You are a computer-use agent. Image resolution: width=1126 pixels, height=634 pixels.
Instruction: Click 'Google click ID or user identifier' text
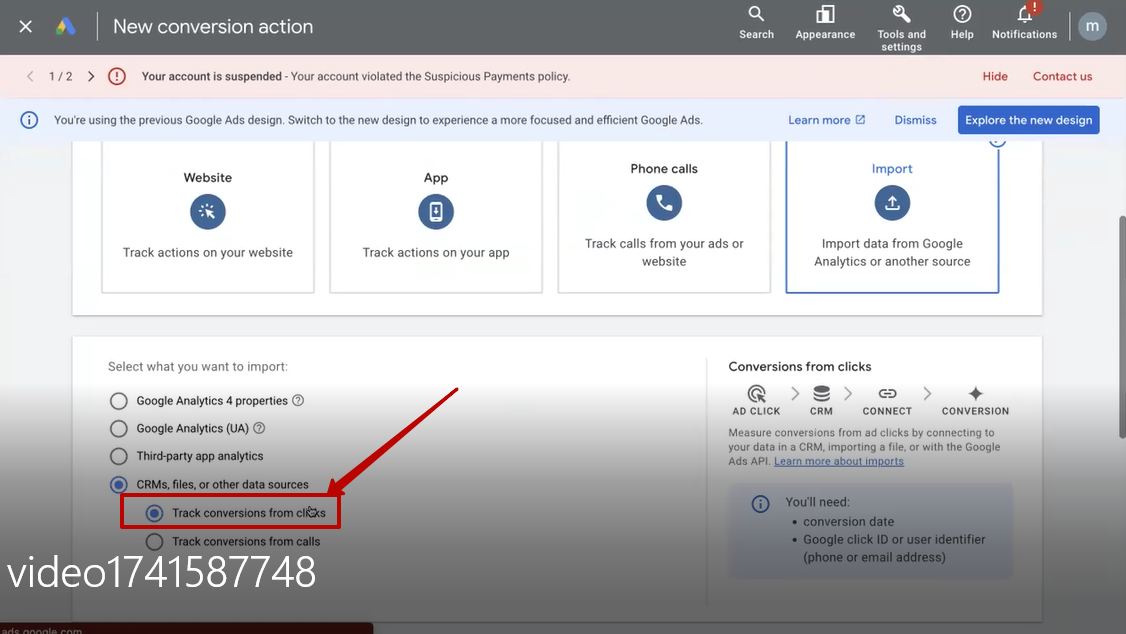[x=894, y=539]
